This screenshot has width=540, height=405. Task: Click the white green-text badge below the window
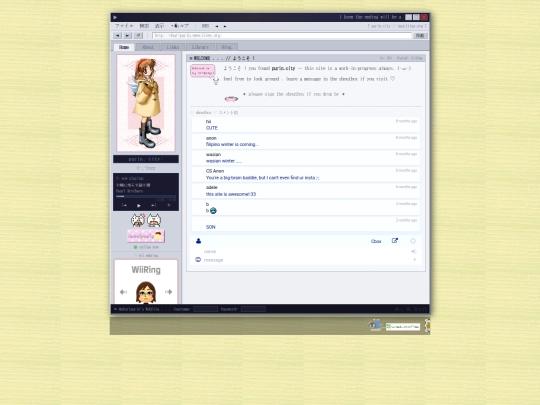[403, 326]
